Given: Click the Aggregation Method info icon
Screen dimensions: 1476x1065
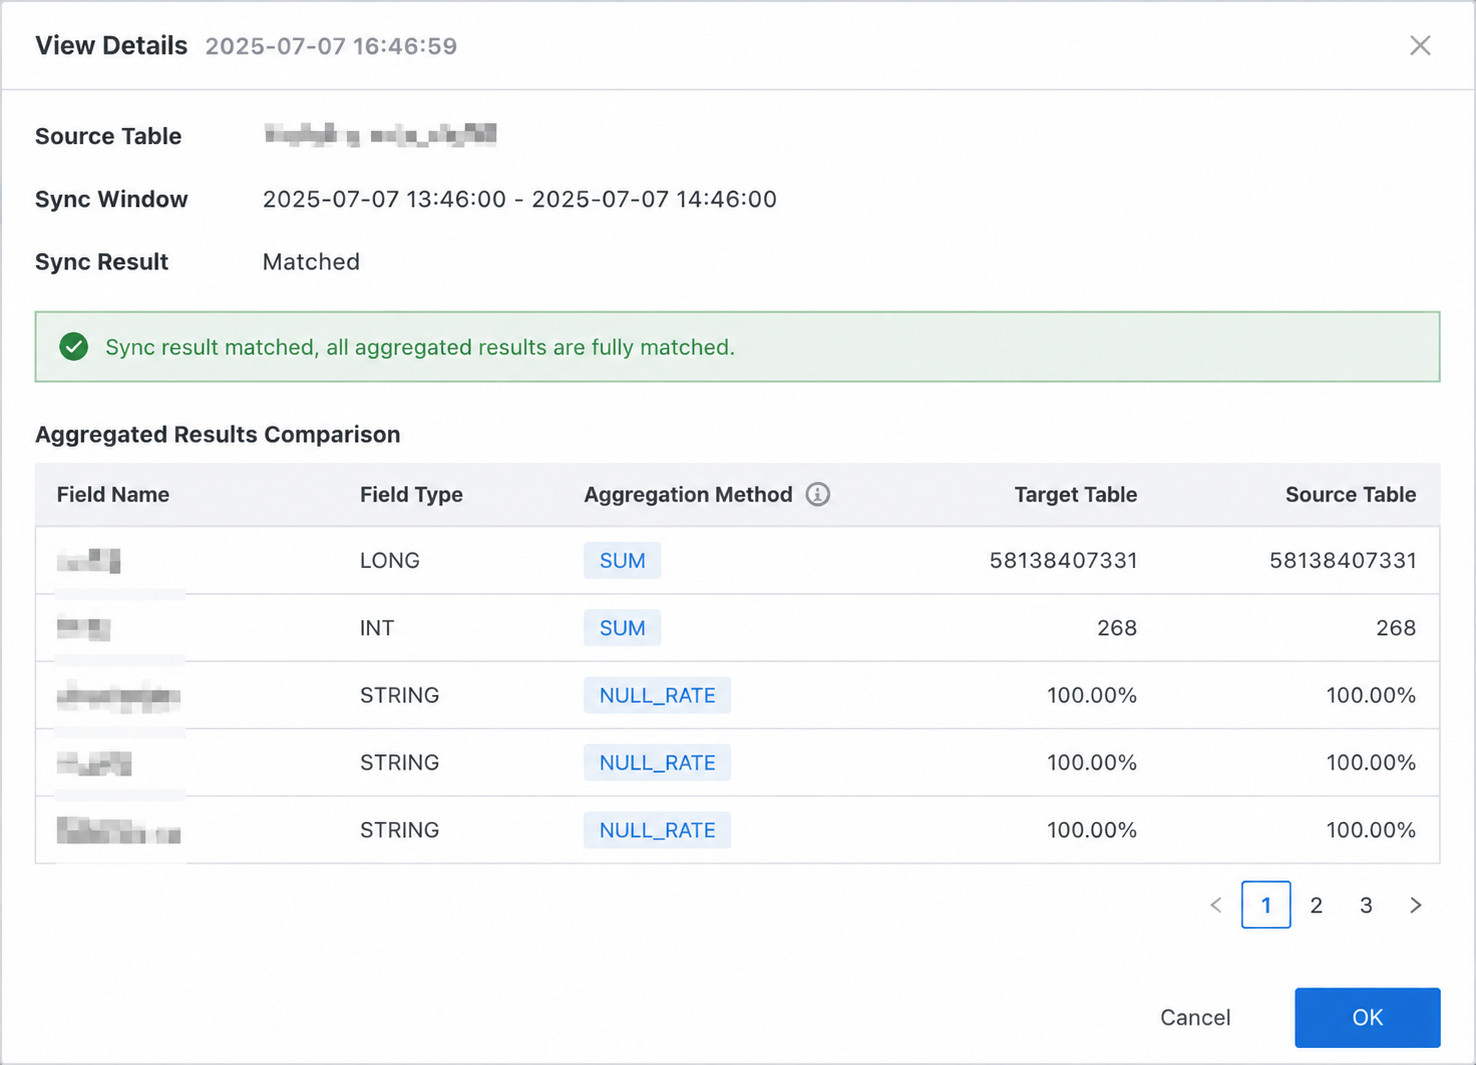Looking at the screenshot, I should point(818,494).
